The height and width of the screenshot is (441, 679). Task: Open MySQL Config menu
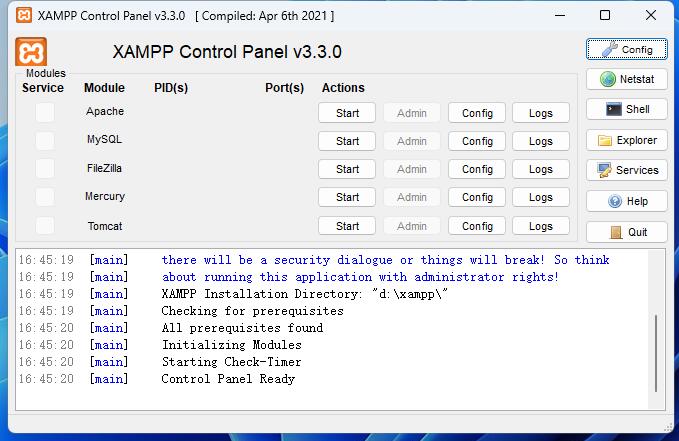[477, 141]
